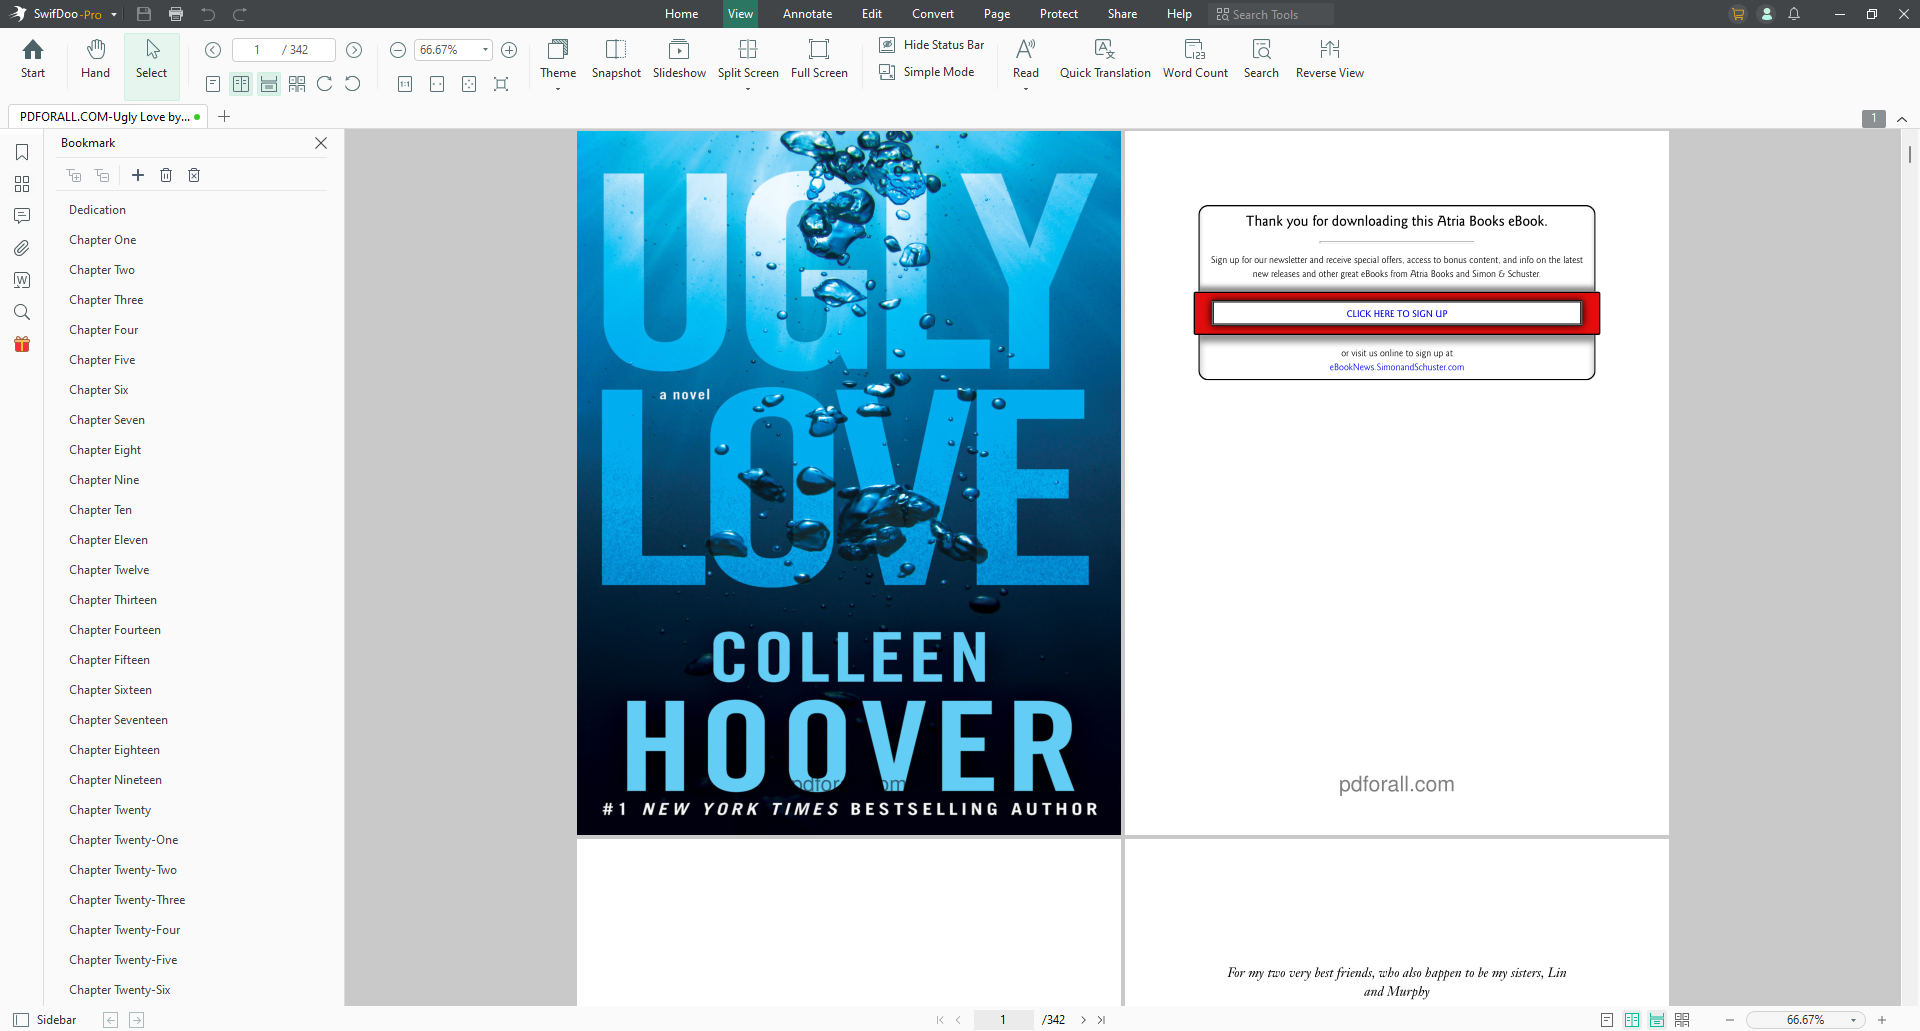The width and height of the screenshot is (1920, 1031).
Task: Open the Search tool in ribbon
Action: click(x=1261, y=59)
